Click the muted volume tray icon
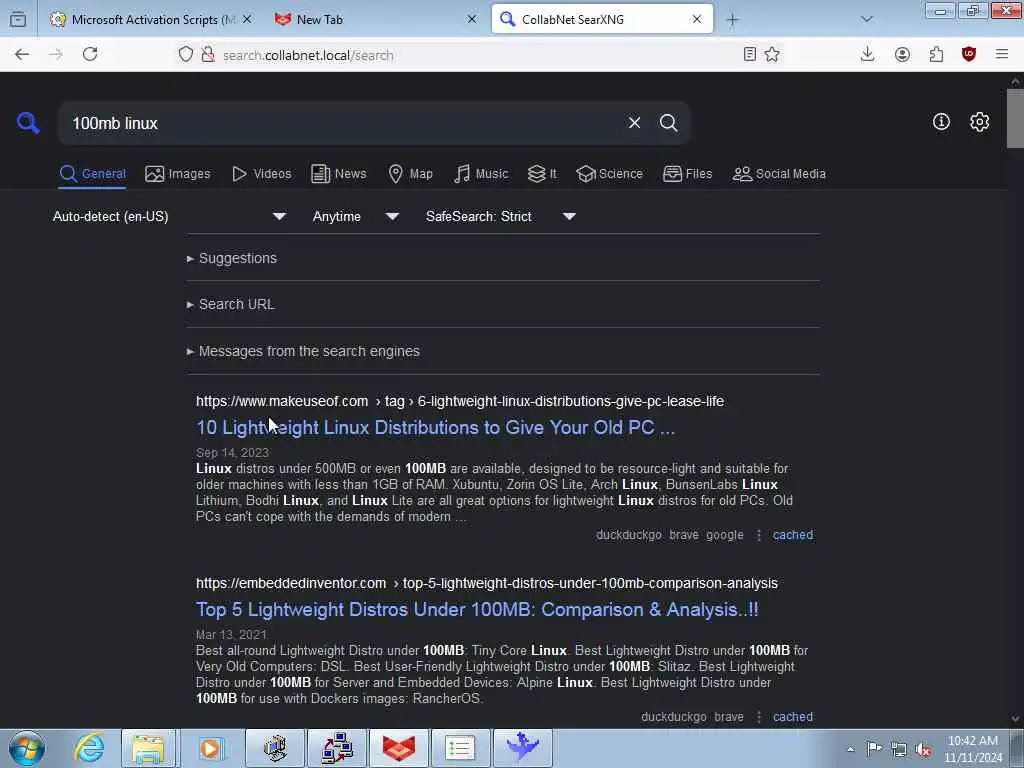 (x=923, y=749)
